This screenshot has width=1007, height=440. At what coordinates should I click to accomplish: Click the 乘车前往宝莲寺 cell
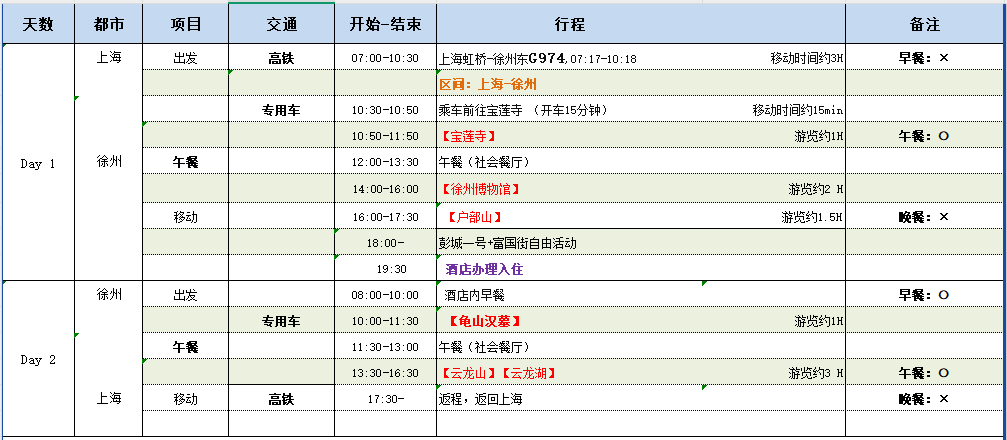[640, 110]
